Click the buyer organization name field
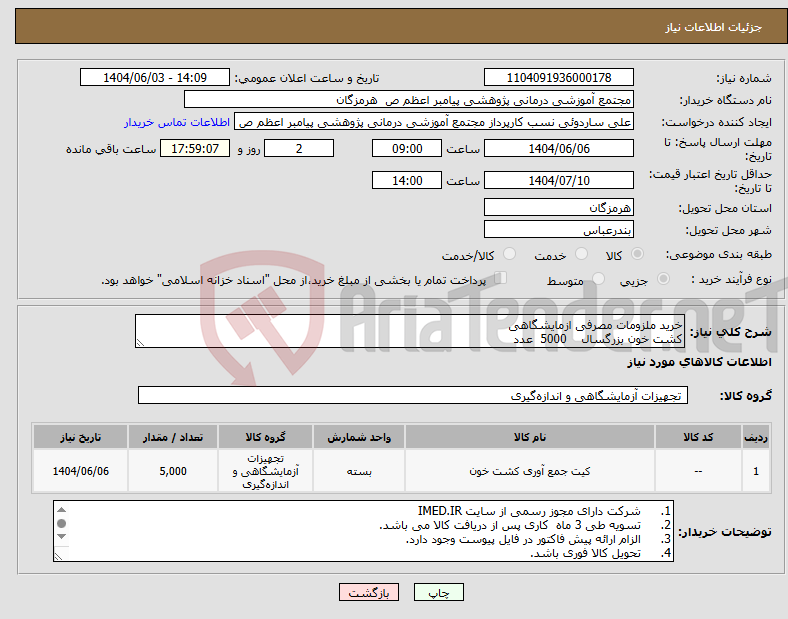This screenshot has height=619, width=788. click(x=409, y=99)
